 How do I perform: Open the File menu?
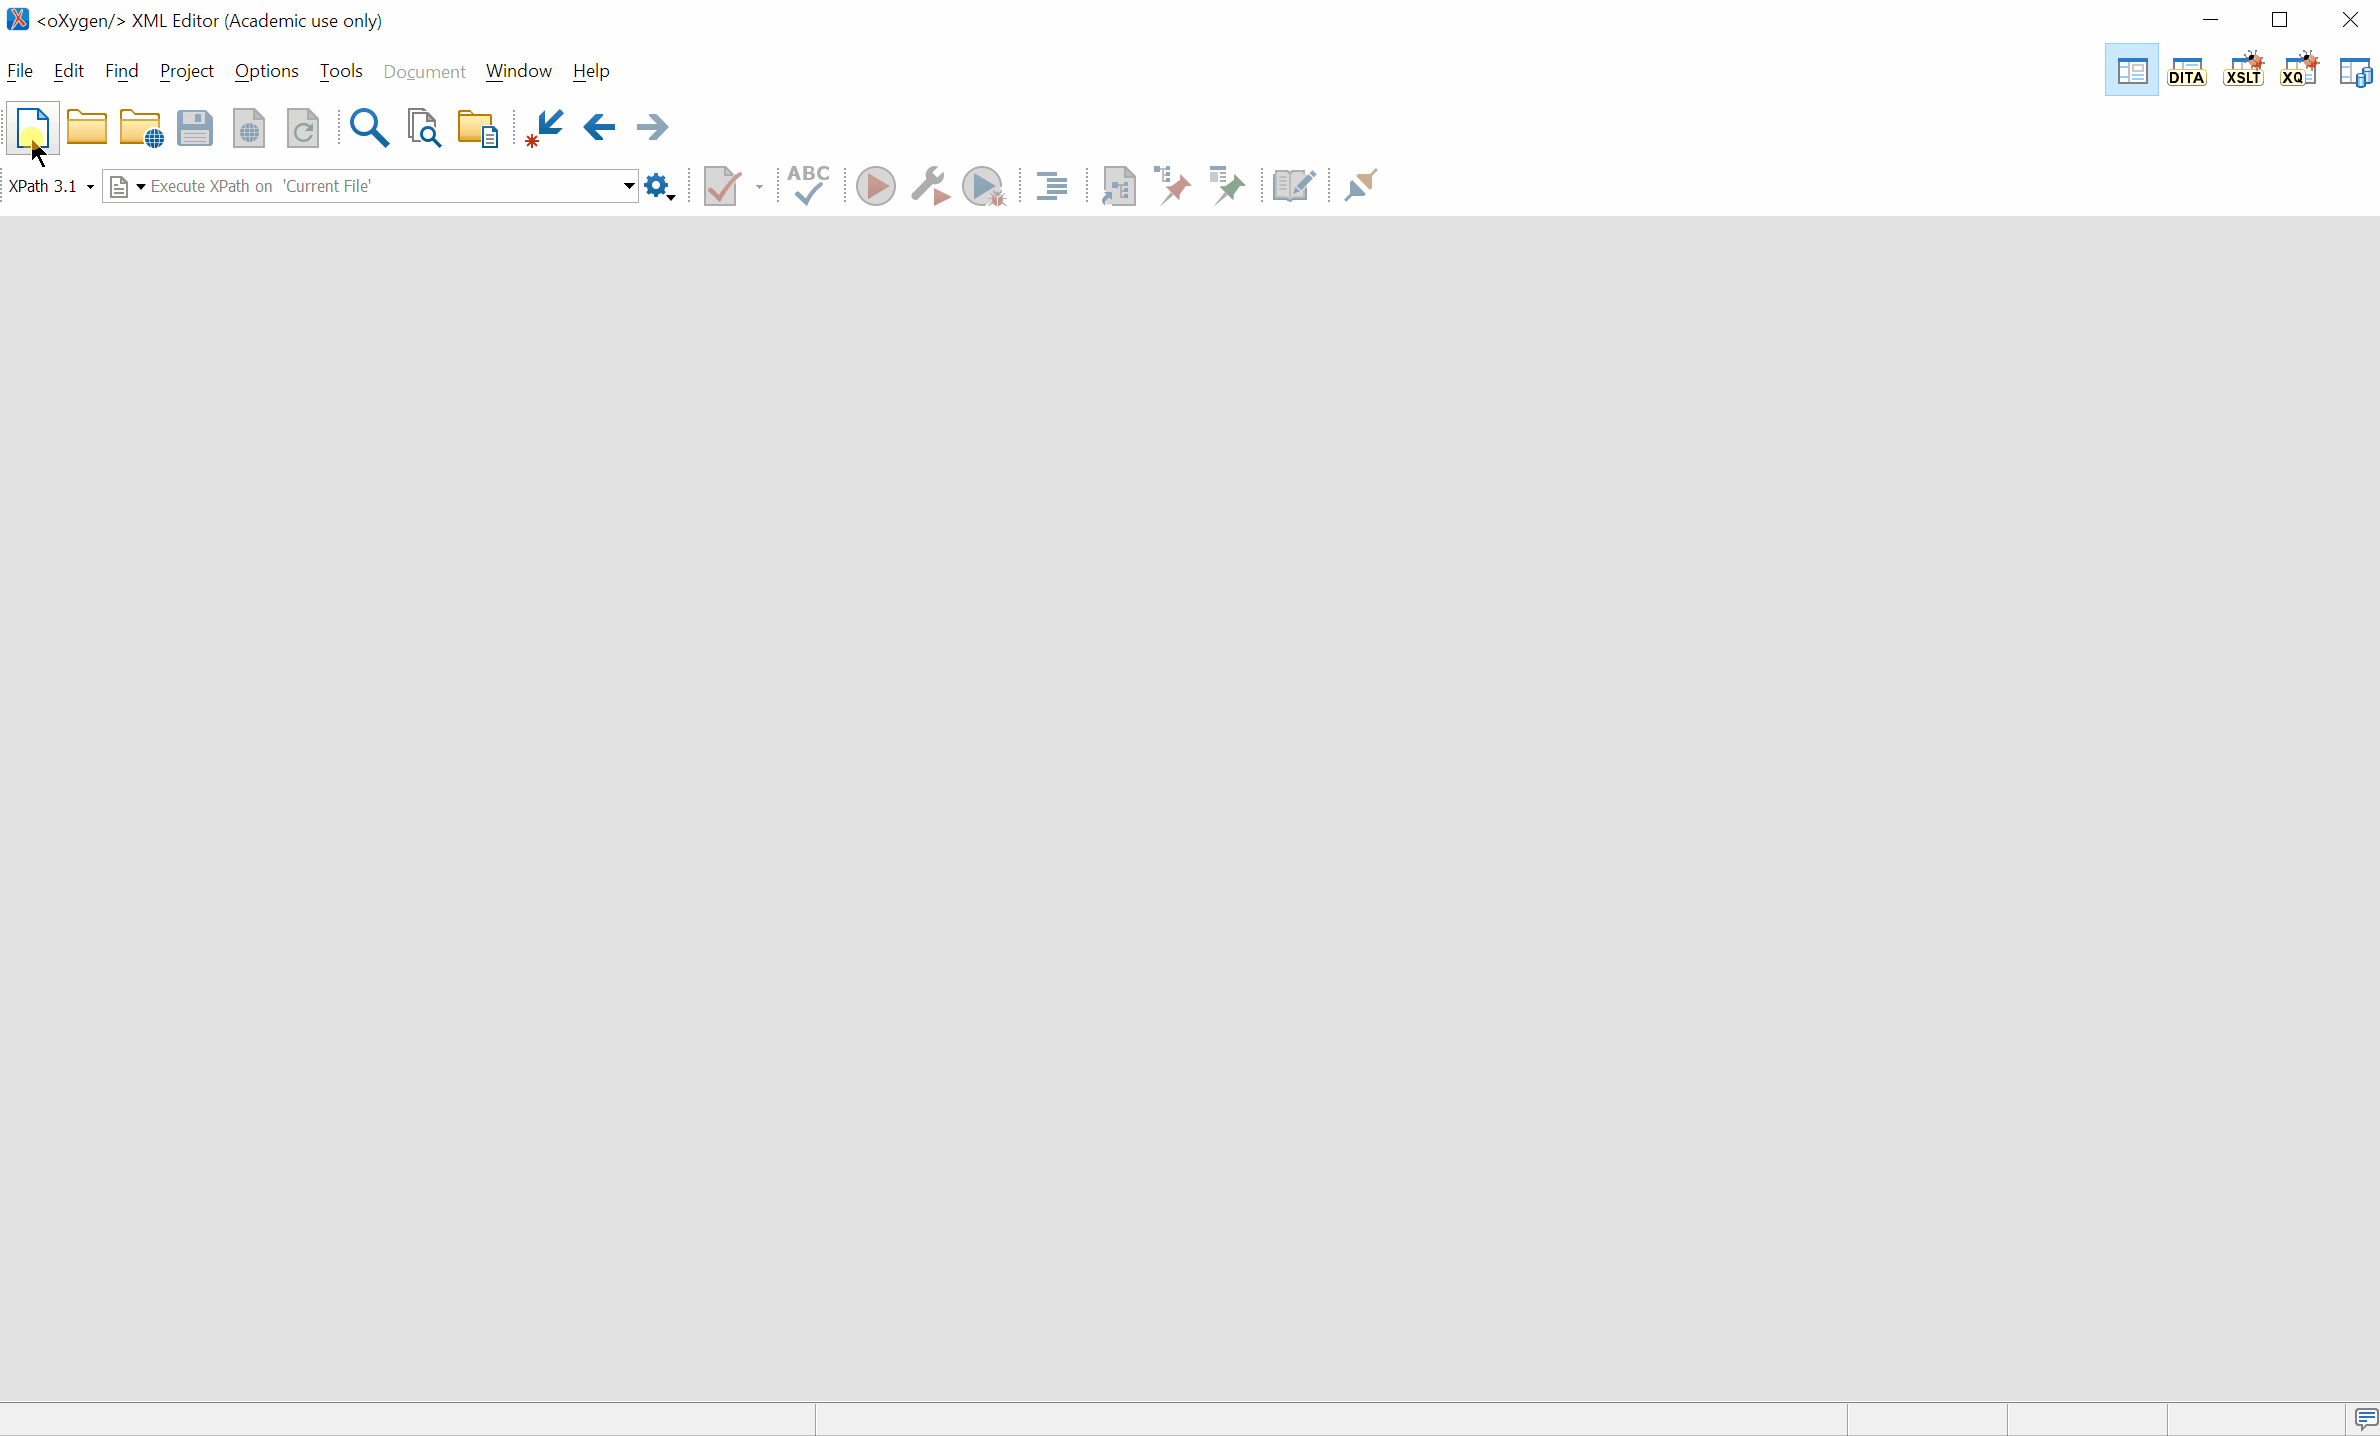(x=20, y=71)
